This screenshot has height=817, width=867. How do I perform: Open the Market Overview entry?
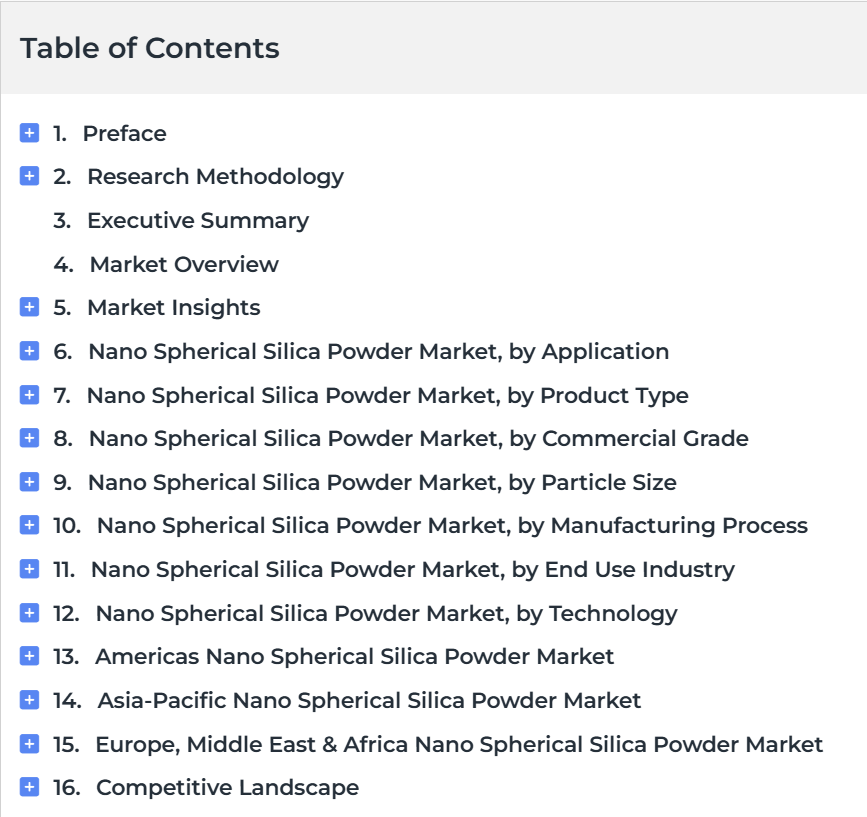tap(184, 264)
